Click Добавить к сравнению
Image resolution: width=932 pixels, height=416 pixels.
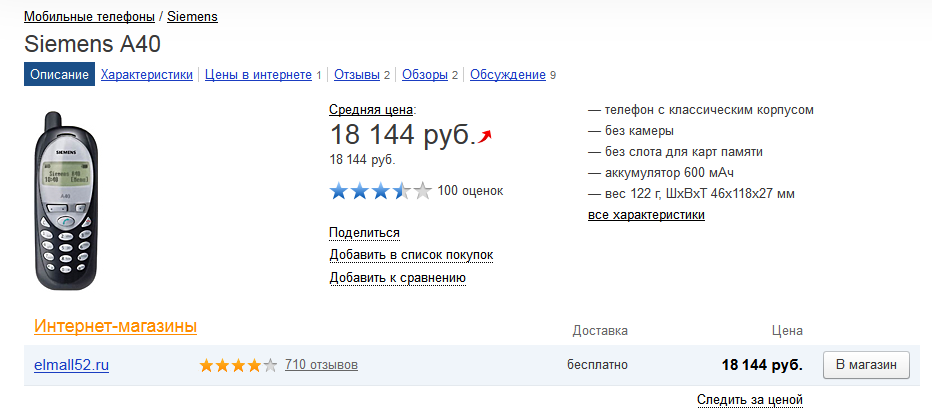point(398,278)
